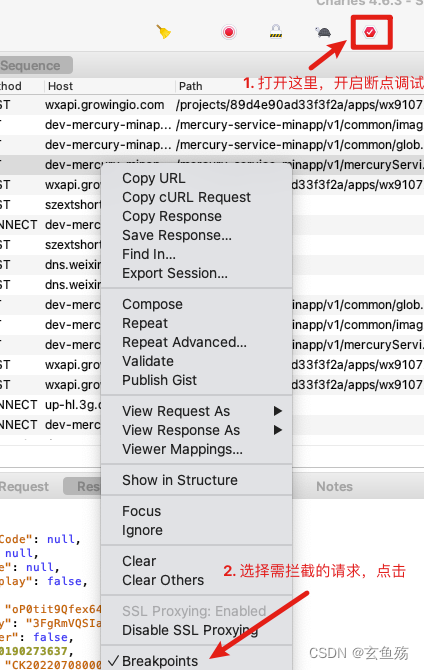Viewport: 424px width, 670px height.
Task: Select Compose in context menu
Action: [197, 304]
